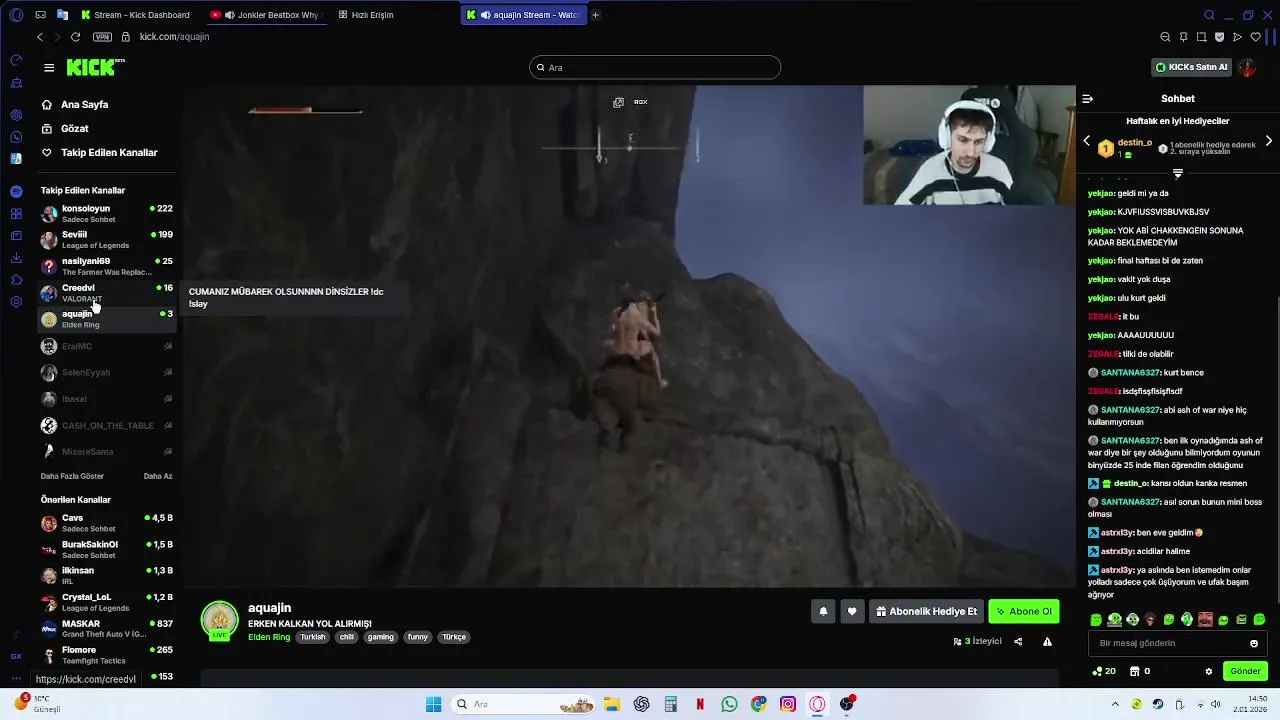This screenshot has height=720, width=1280.
Task: Click the address bar URL kick.com/aquajin
Action: [174, 37]
